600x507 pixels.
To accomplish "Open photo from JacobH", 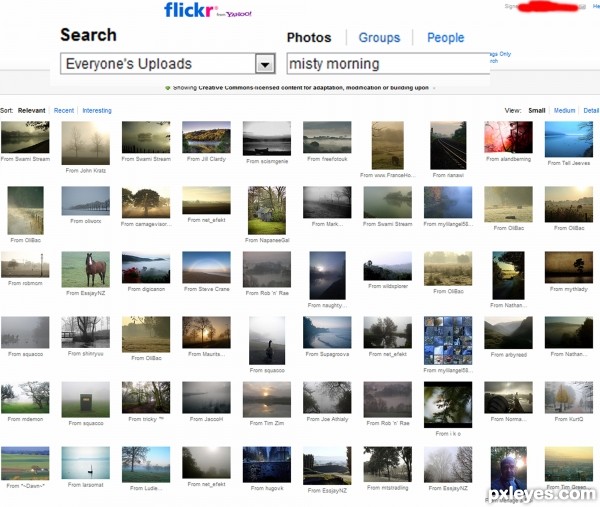I will [206, 397].
